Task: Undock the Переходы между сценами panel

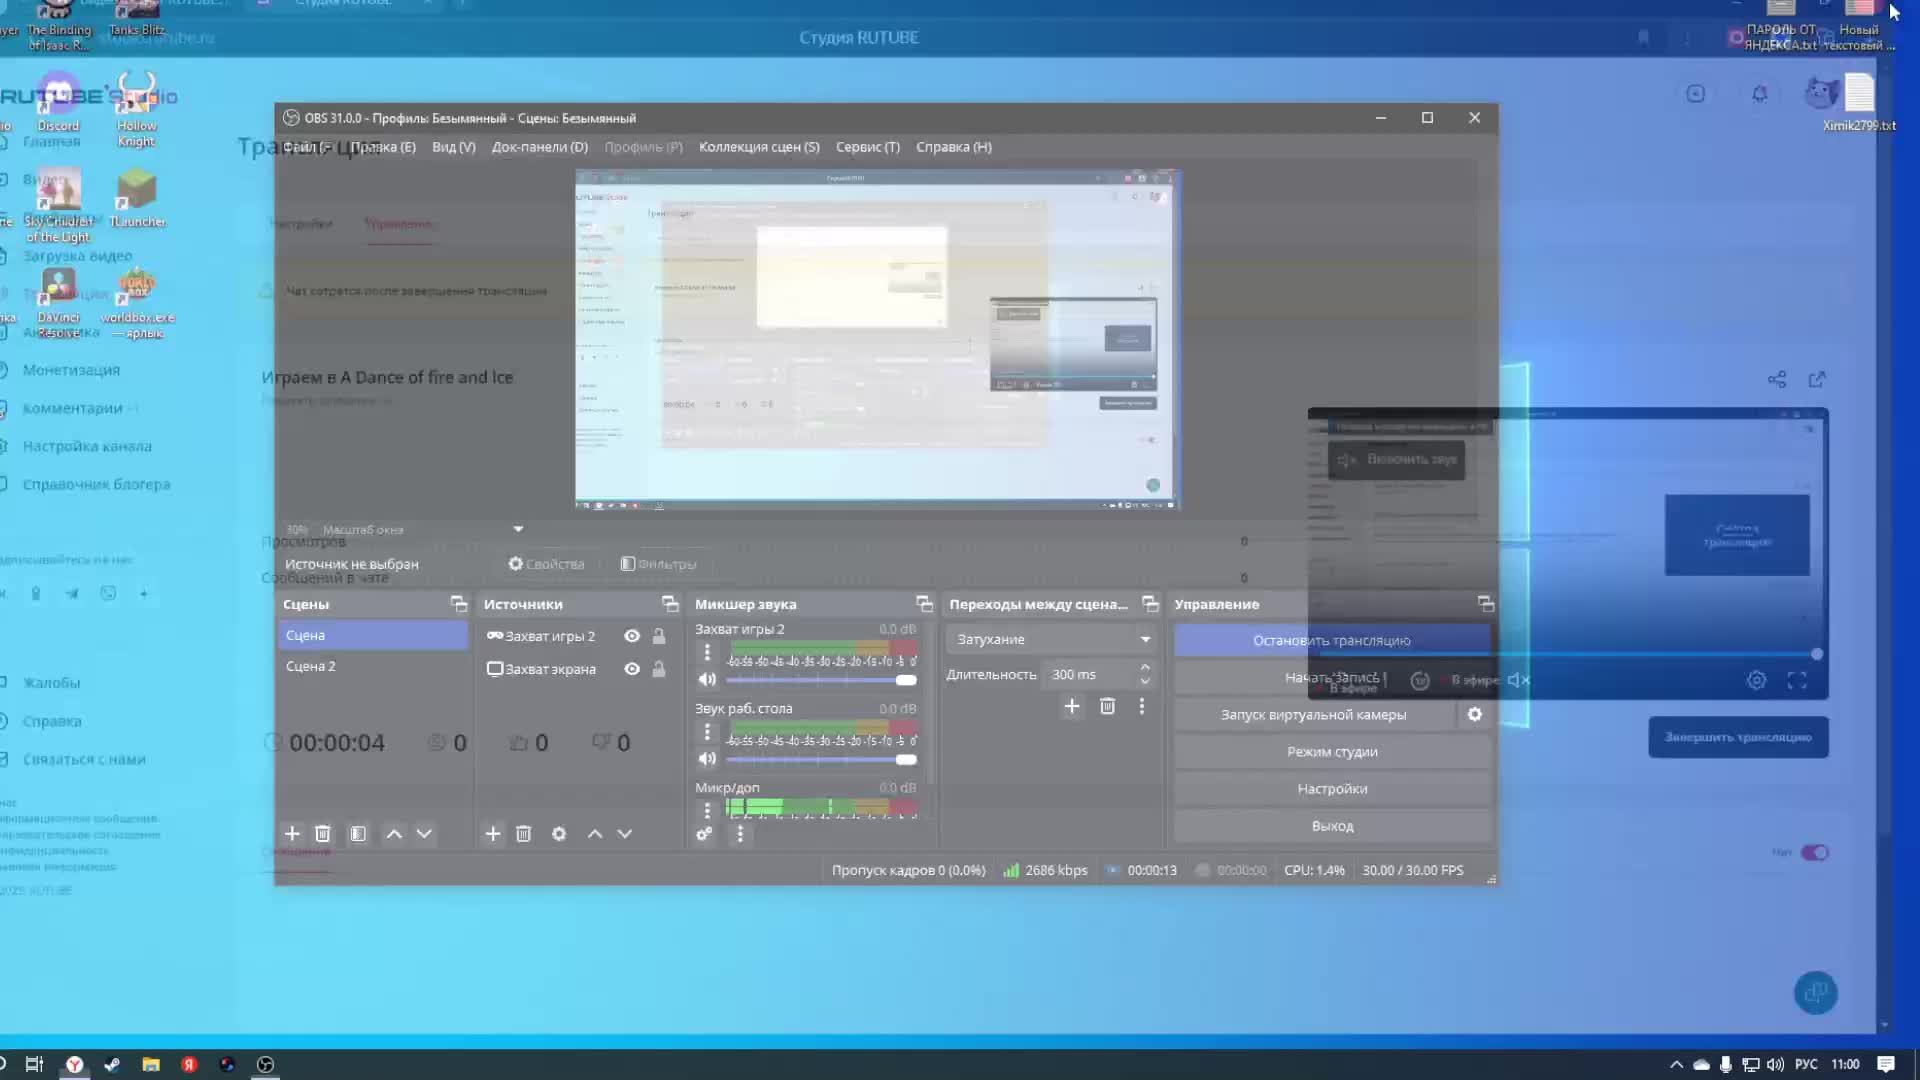Action: [1151, 604]
